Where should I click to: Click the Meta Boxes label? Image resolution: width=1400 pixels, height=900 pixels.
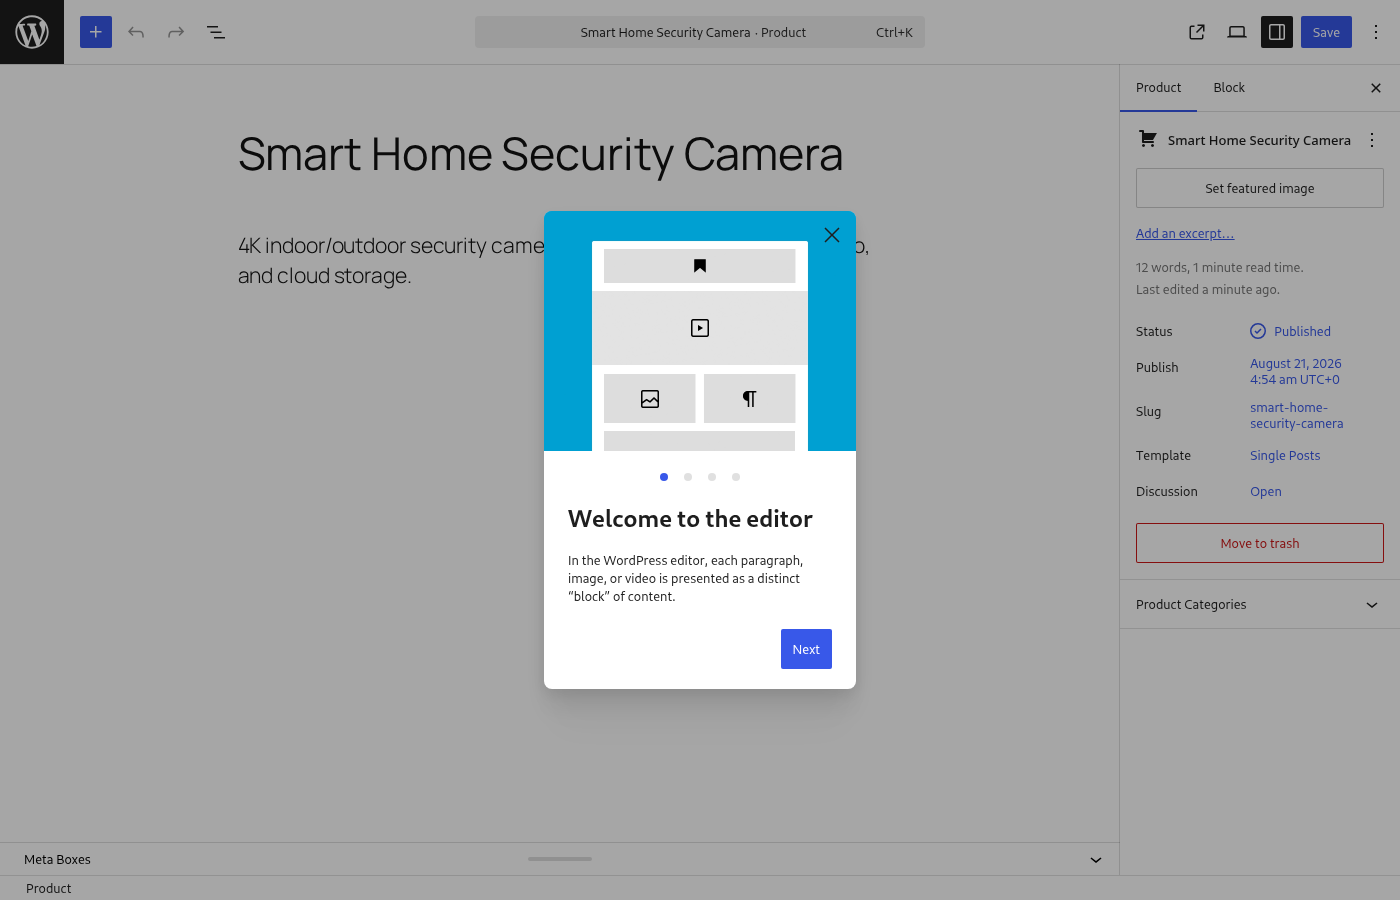pos(57,859)
